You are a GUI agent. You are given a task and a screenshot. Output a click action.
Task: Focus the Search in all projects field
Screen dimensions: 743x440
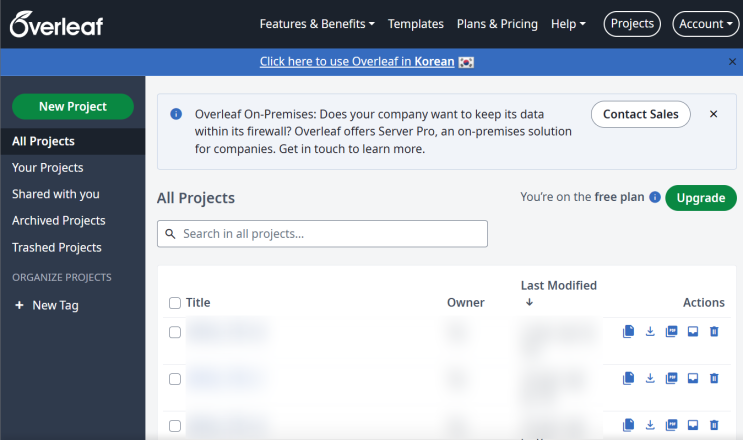pos(322,233)
